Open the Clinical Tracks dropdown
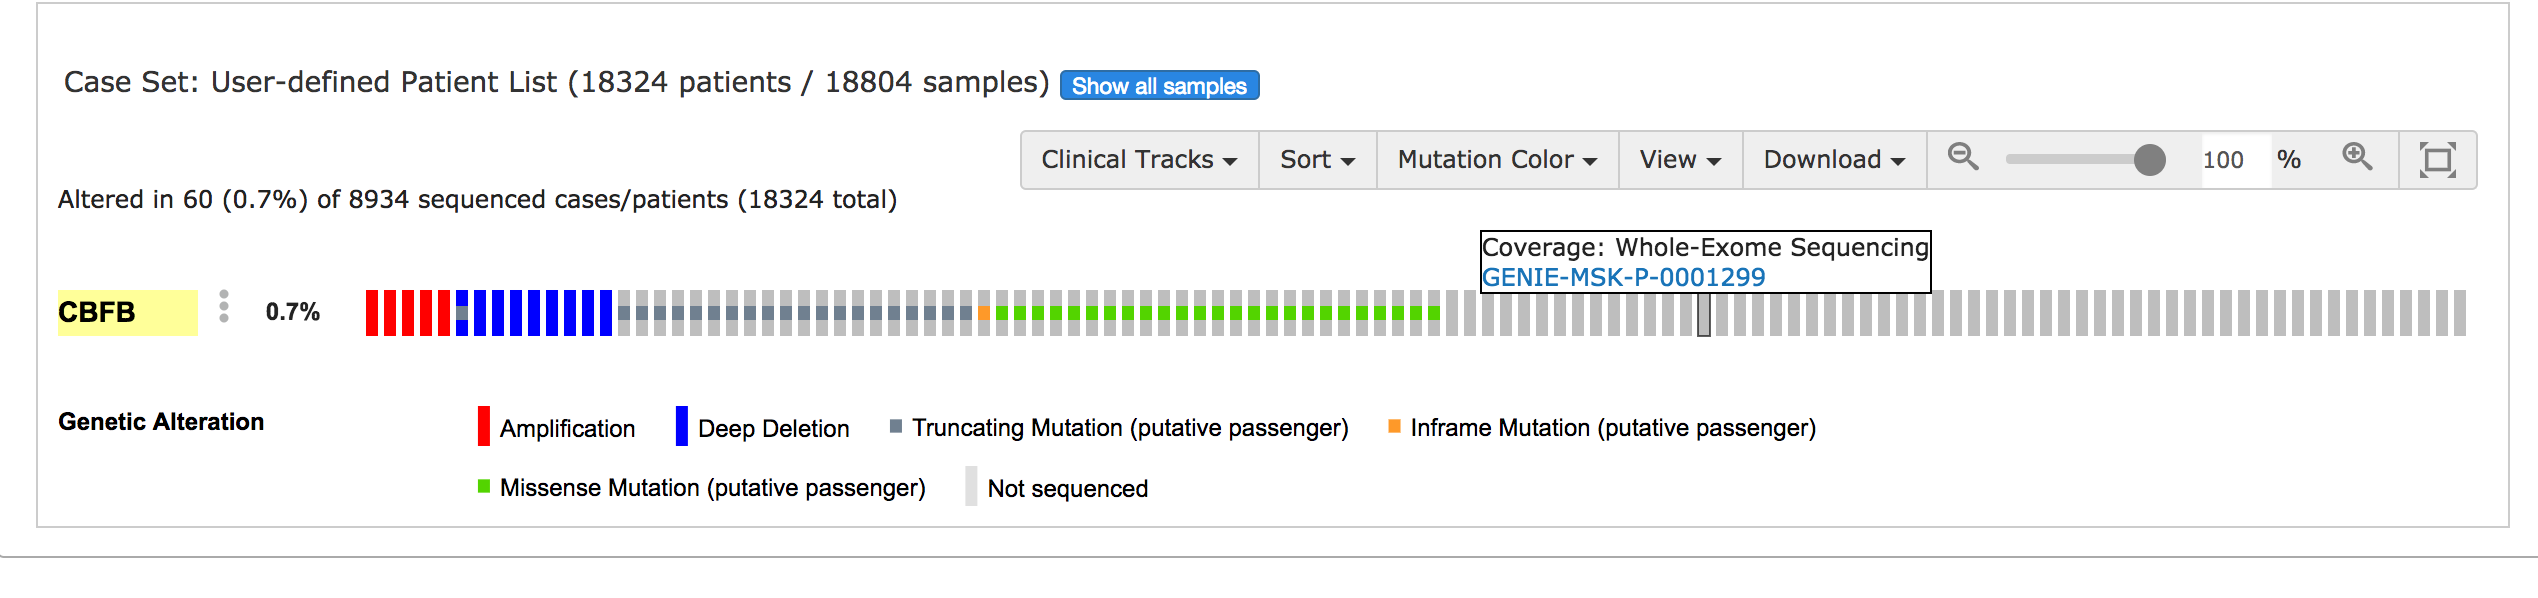 tap(1139, 160)
